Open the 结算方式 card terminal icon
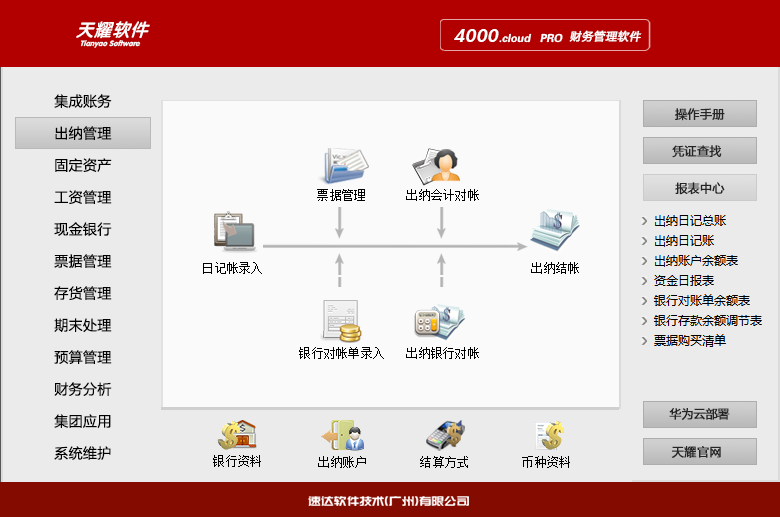Viewport: 780px width, 517px height. (x=445, y=435)
